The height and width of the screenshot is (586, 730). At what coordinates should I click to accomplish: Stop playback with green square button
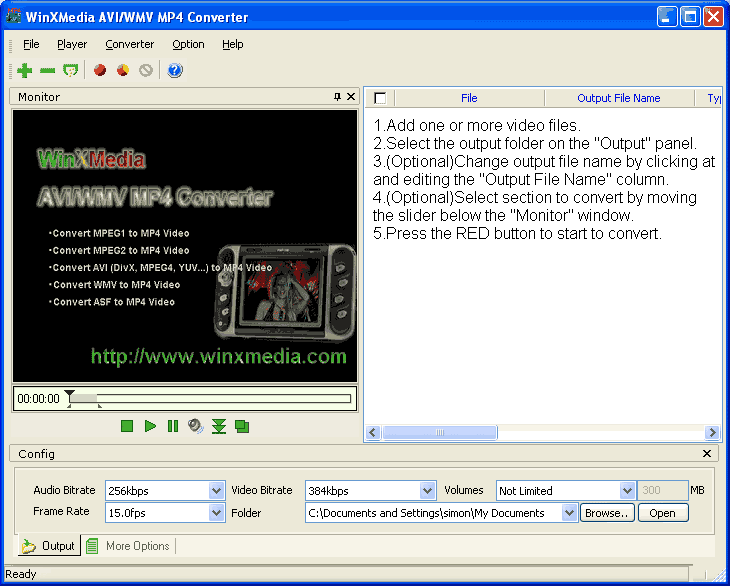pyautogui.click(x=127, y=426)
